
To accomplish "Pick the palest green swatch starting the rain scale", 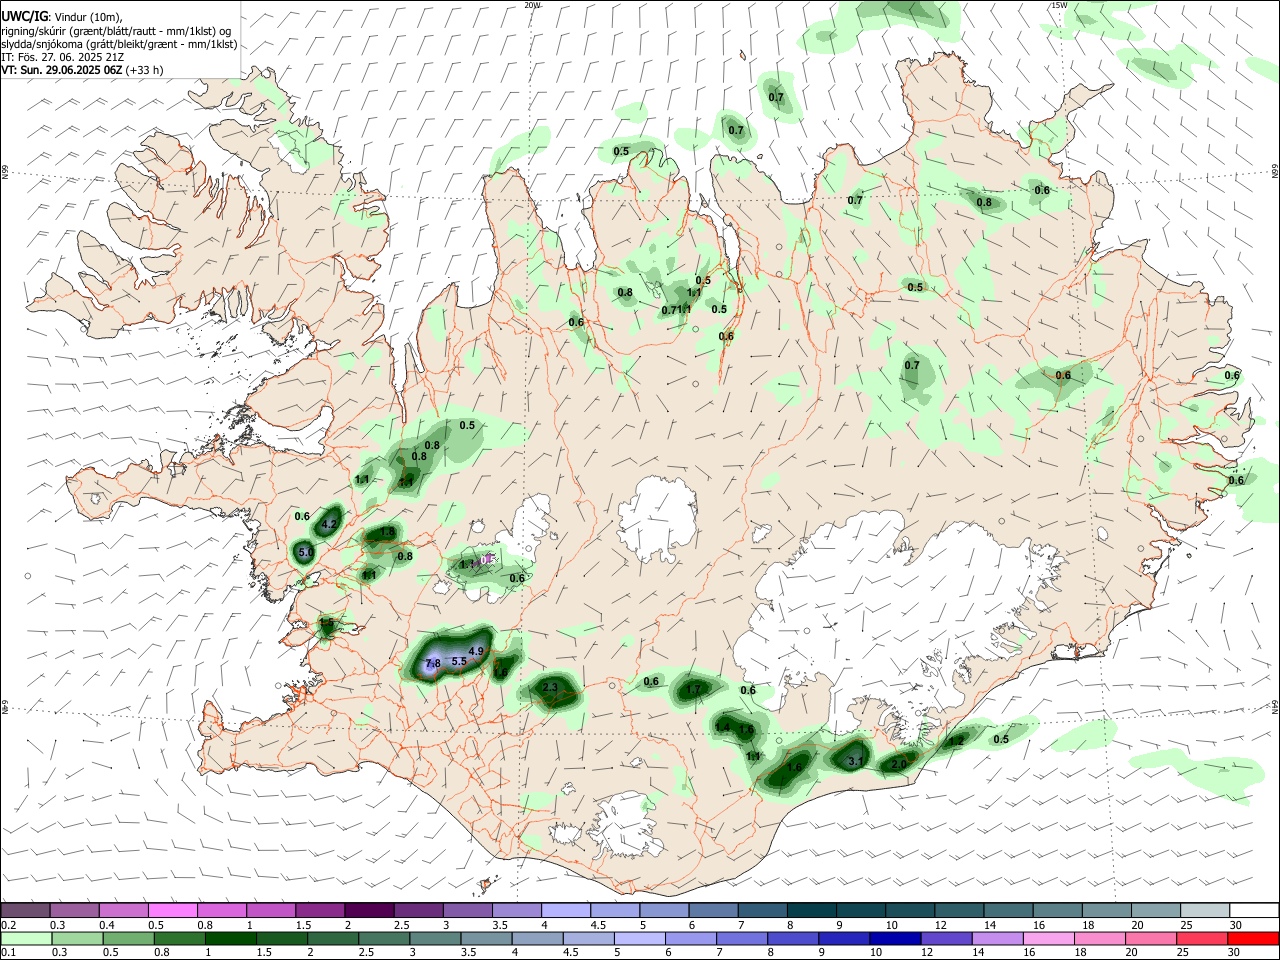I will [x=25, y=938].
